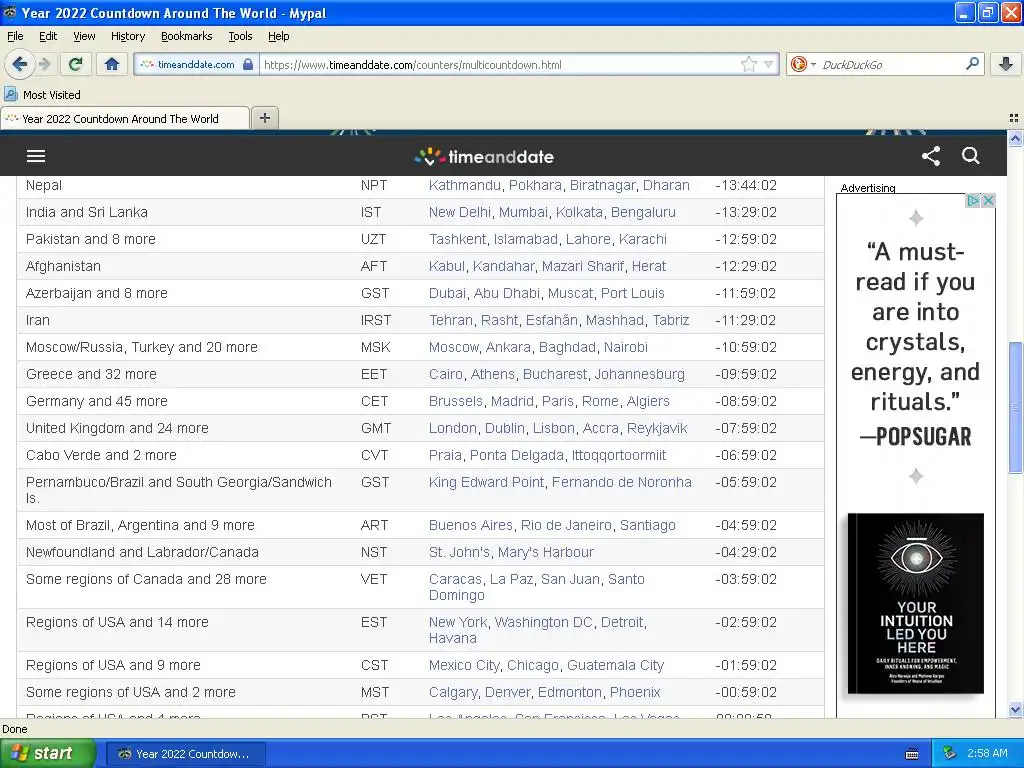Image resolution: width=1024 pixels, height=768 pixels.
Task: Click the browser Forward arrow
Action: [x=44, y=64]
